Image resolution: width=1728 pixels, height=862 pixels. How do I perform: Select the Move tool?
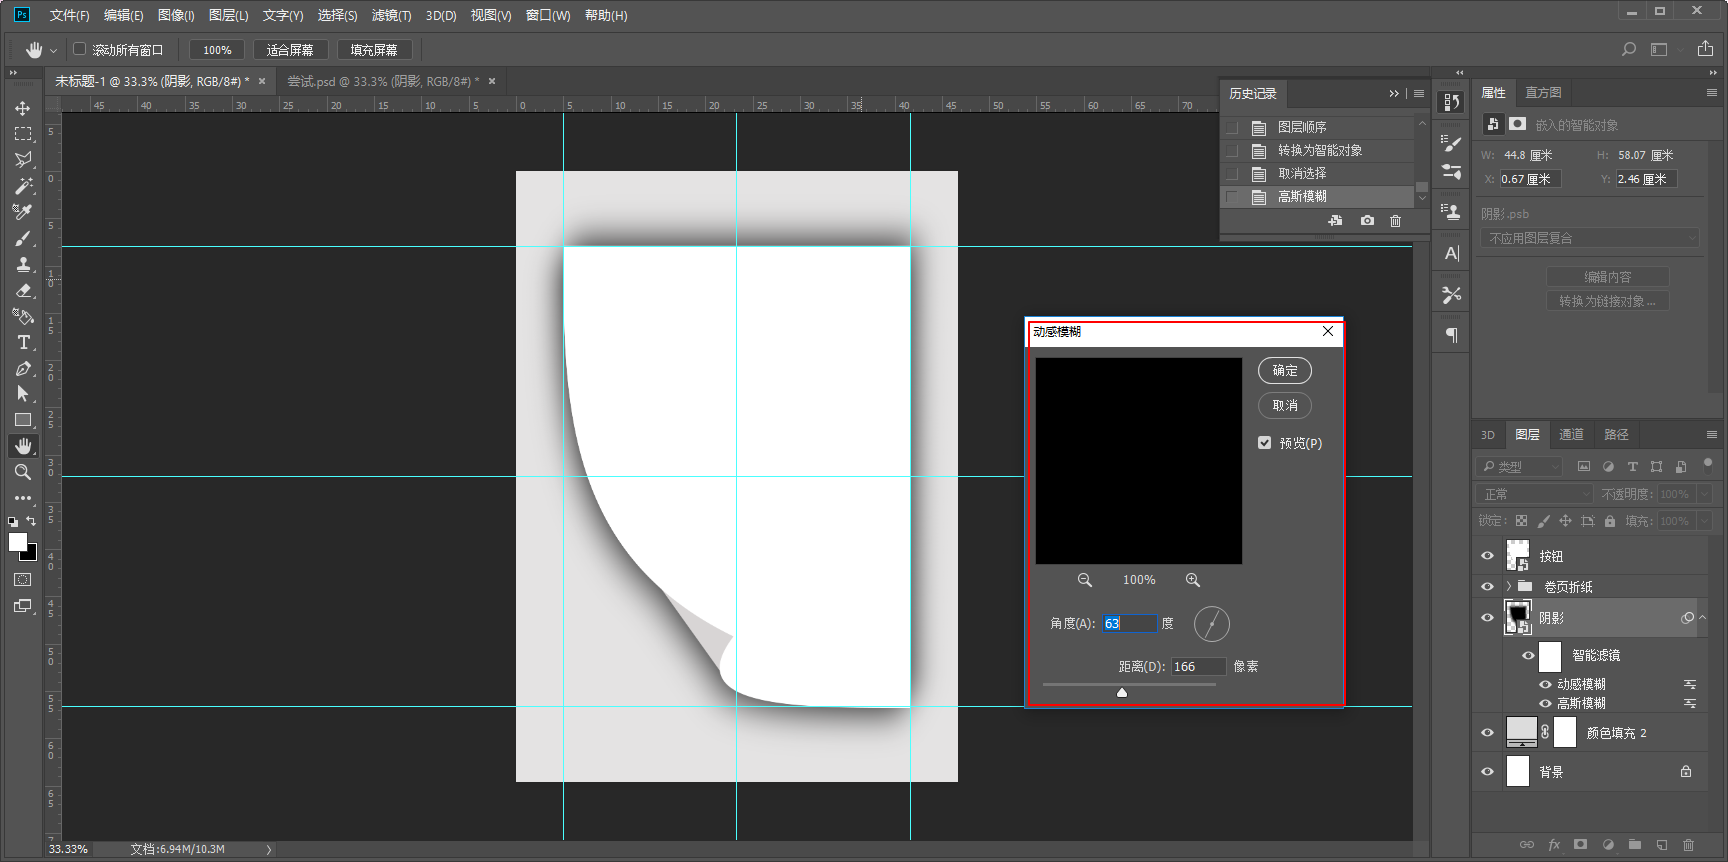[23, 108]
